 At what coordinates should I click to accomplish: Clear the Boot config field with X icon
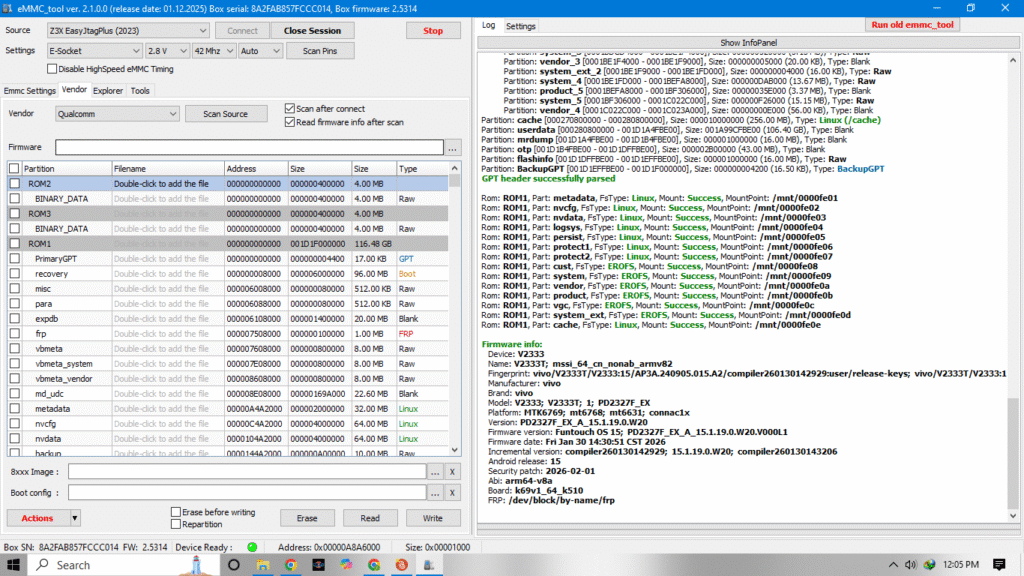(x=452, y=492)
